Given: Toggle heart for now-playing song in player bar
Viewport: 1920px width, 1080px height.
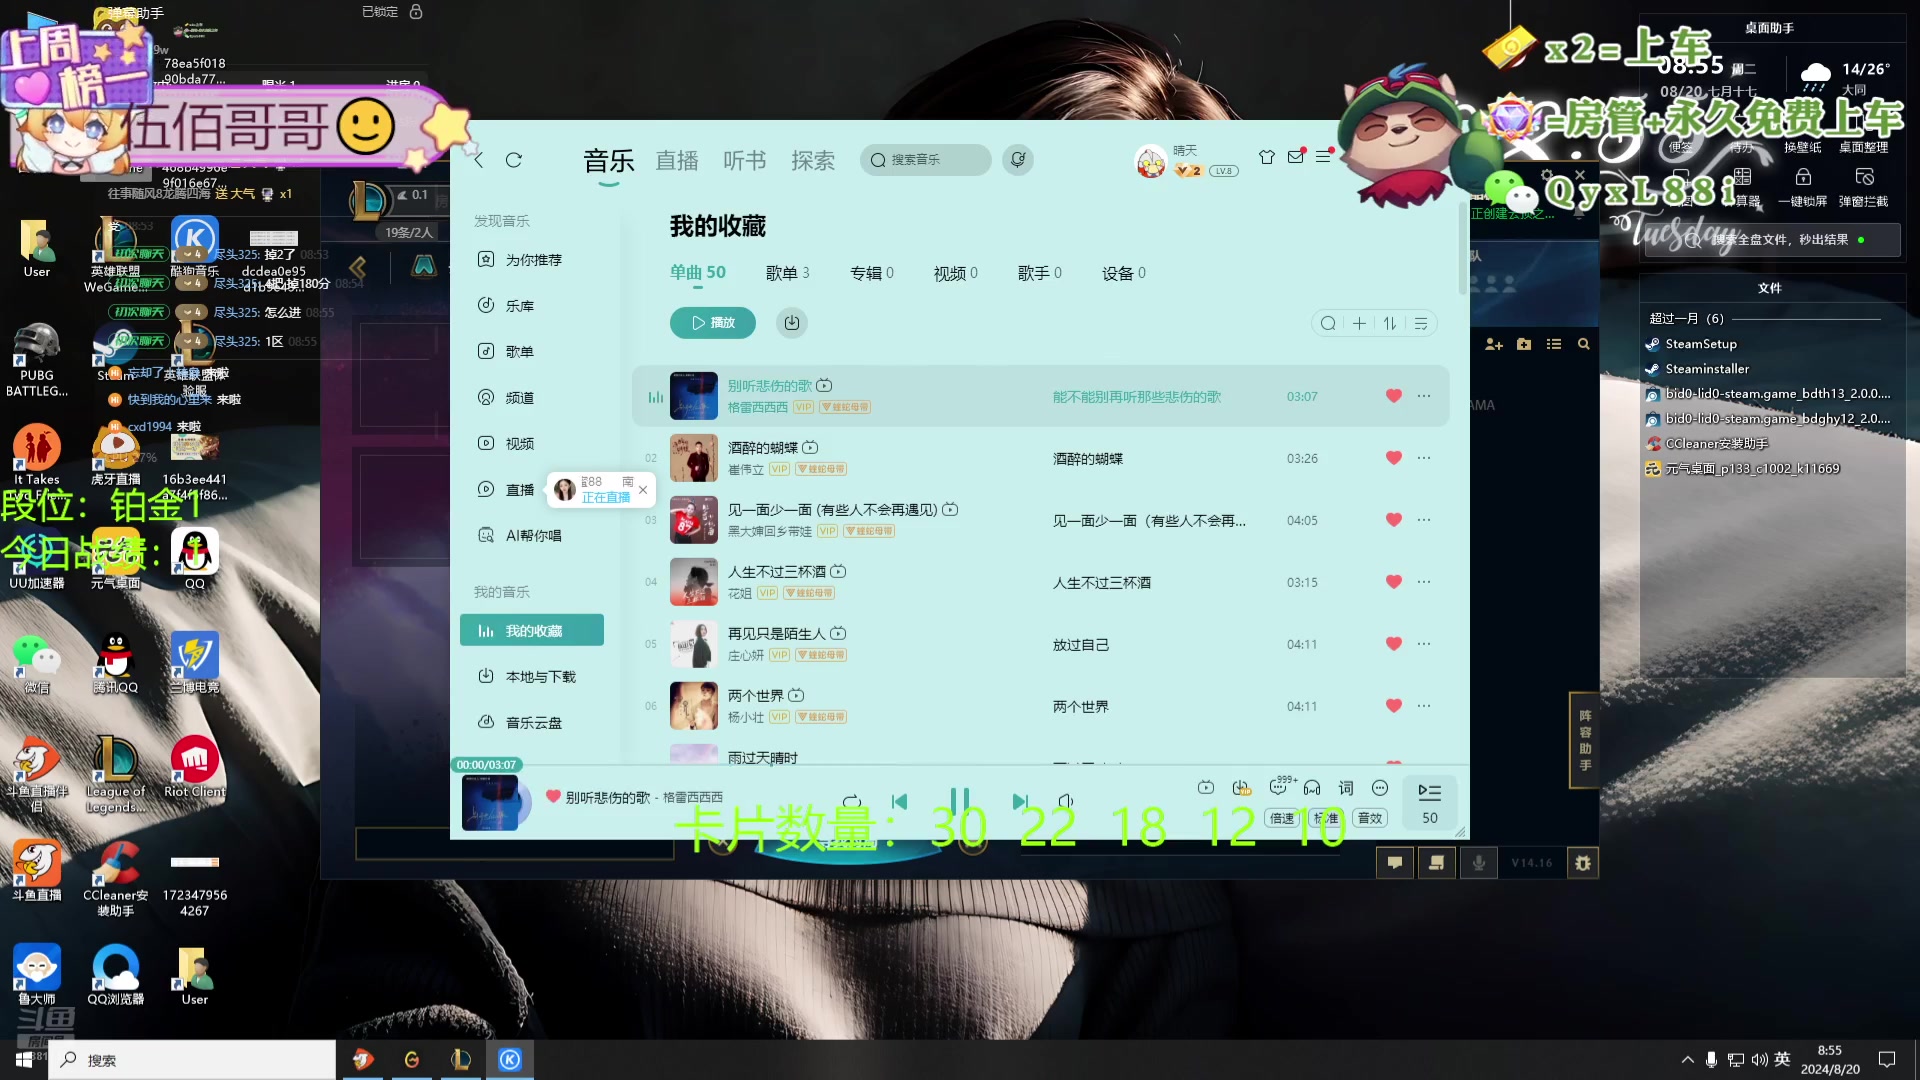Looking at the screenshot, I should pos(553,797).
